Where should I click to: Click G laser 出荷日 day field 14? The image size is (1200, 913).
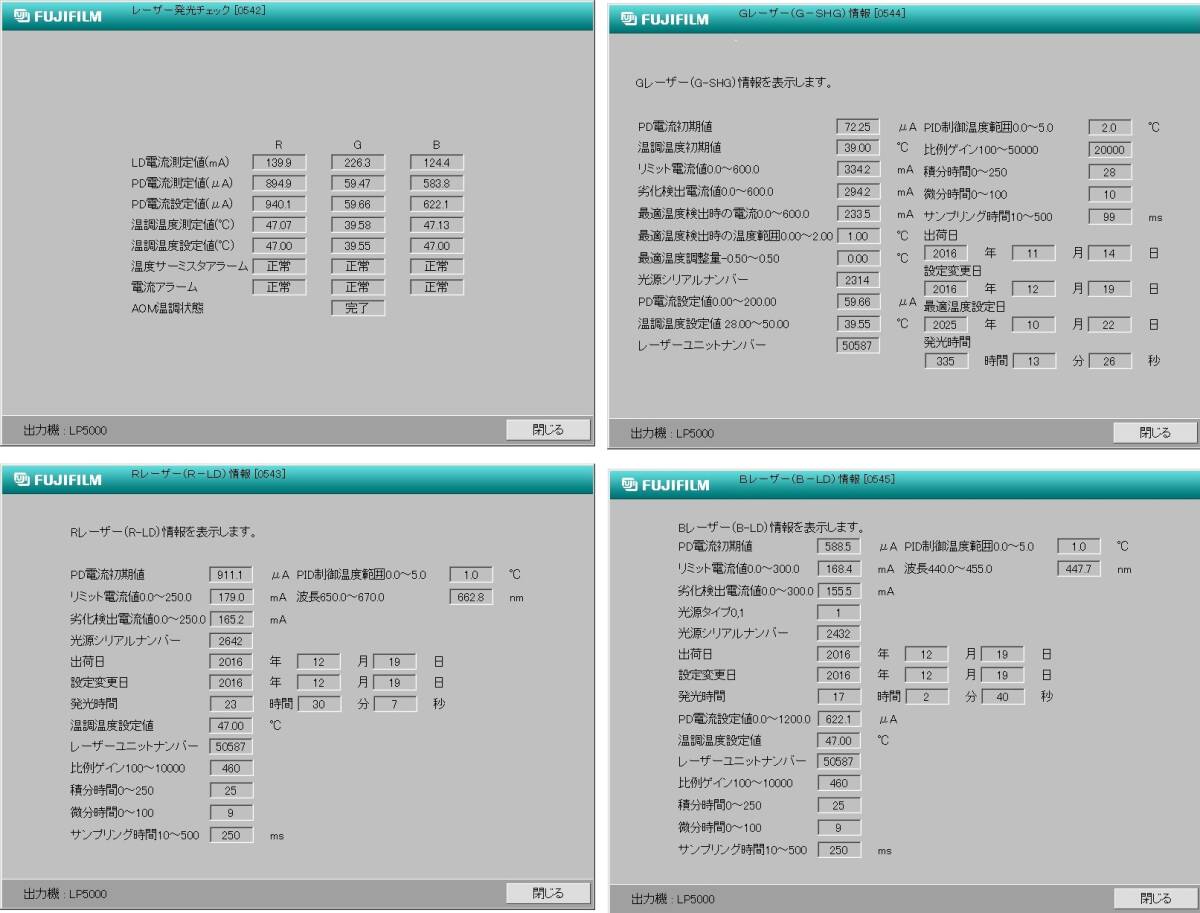point(1110,254)
